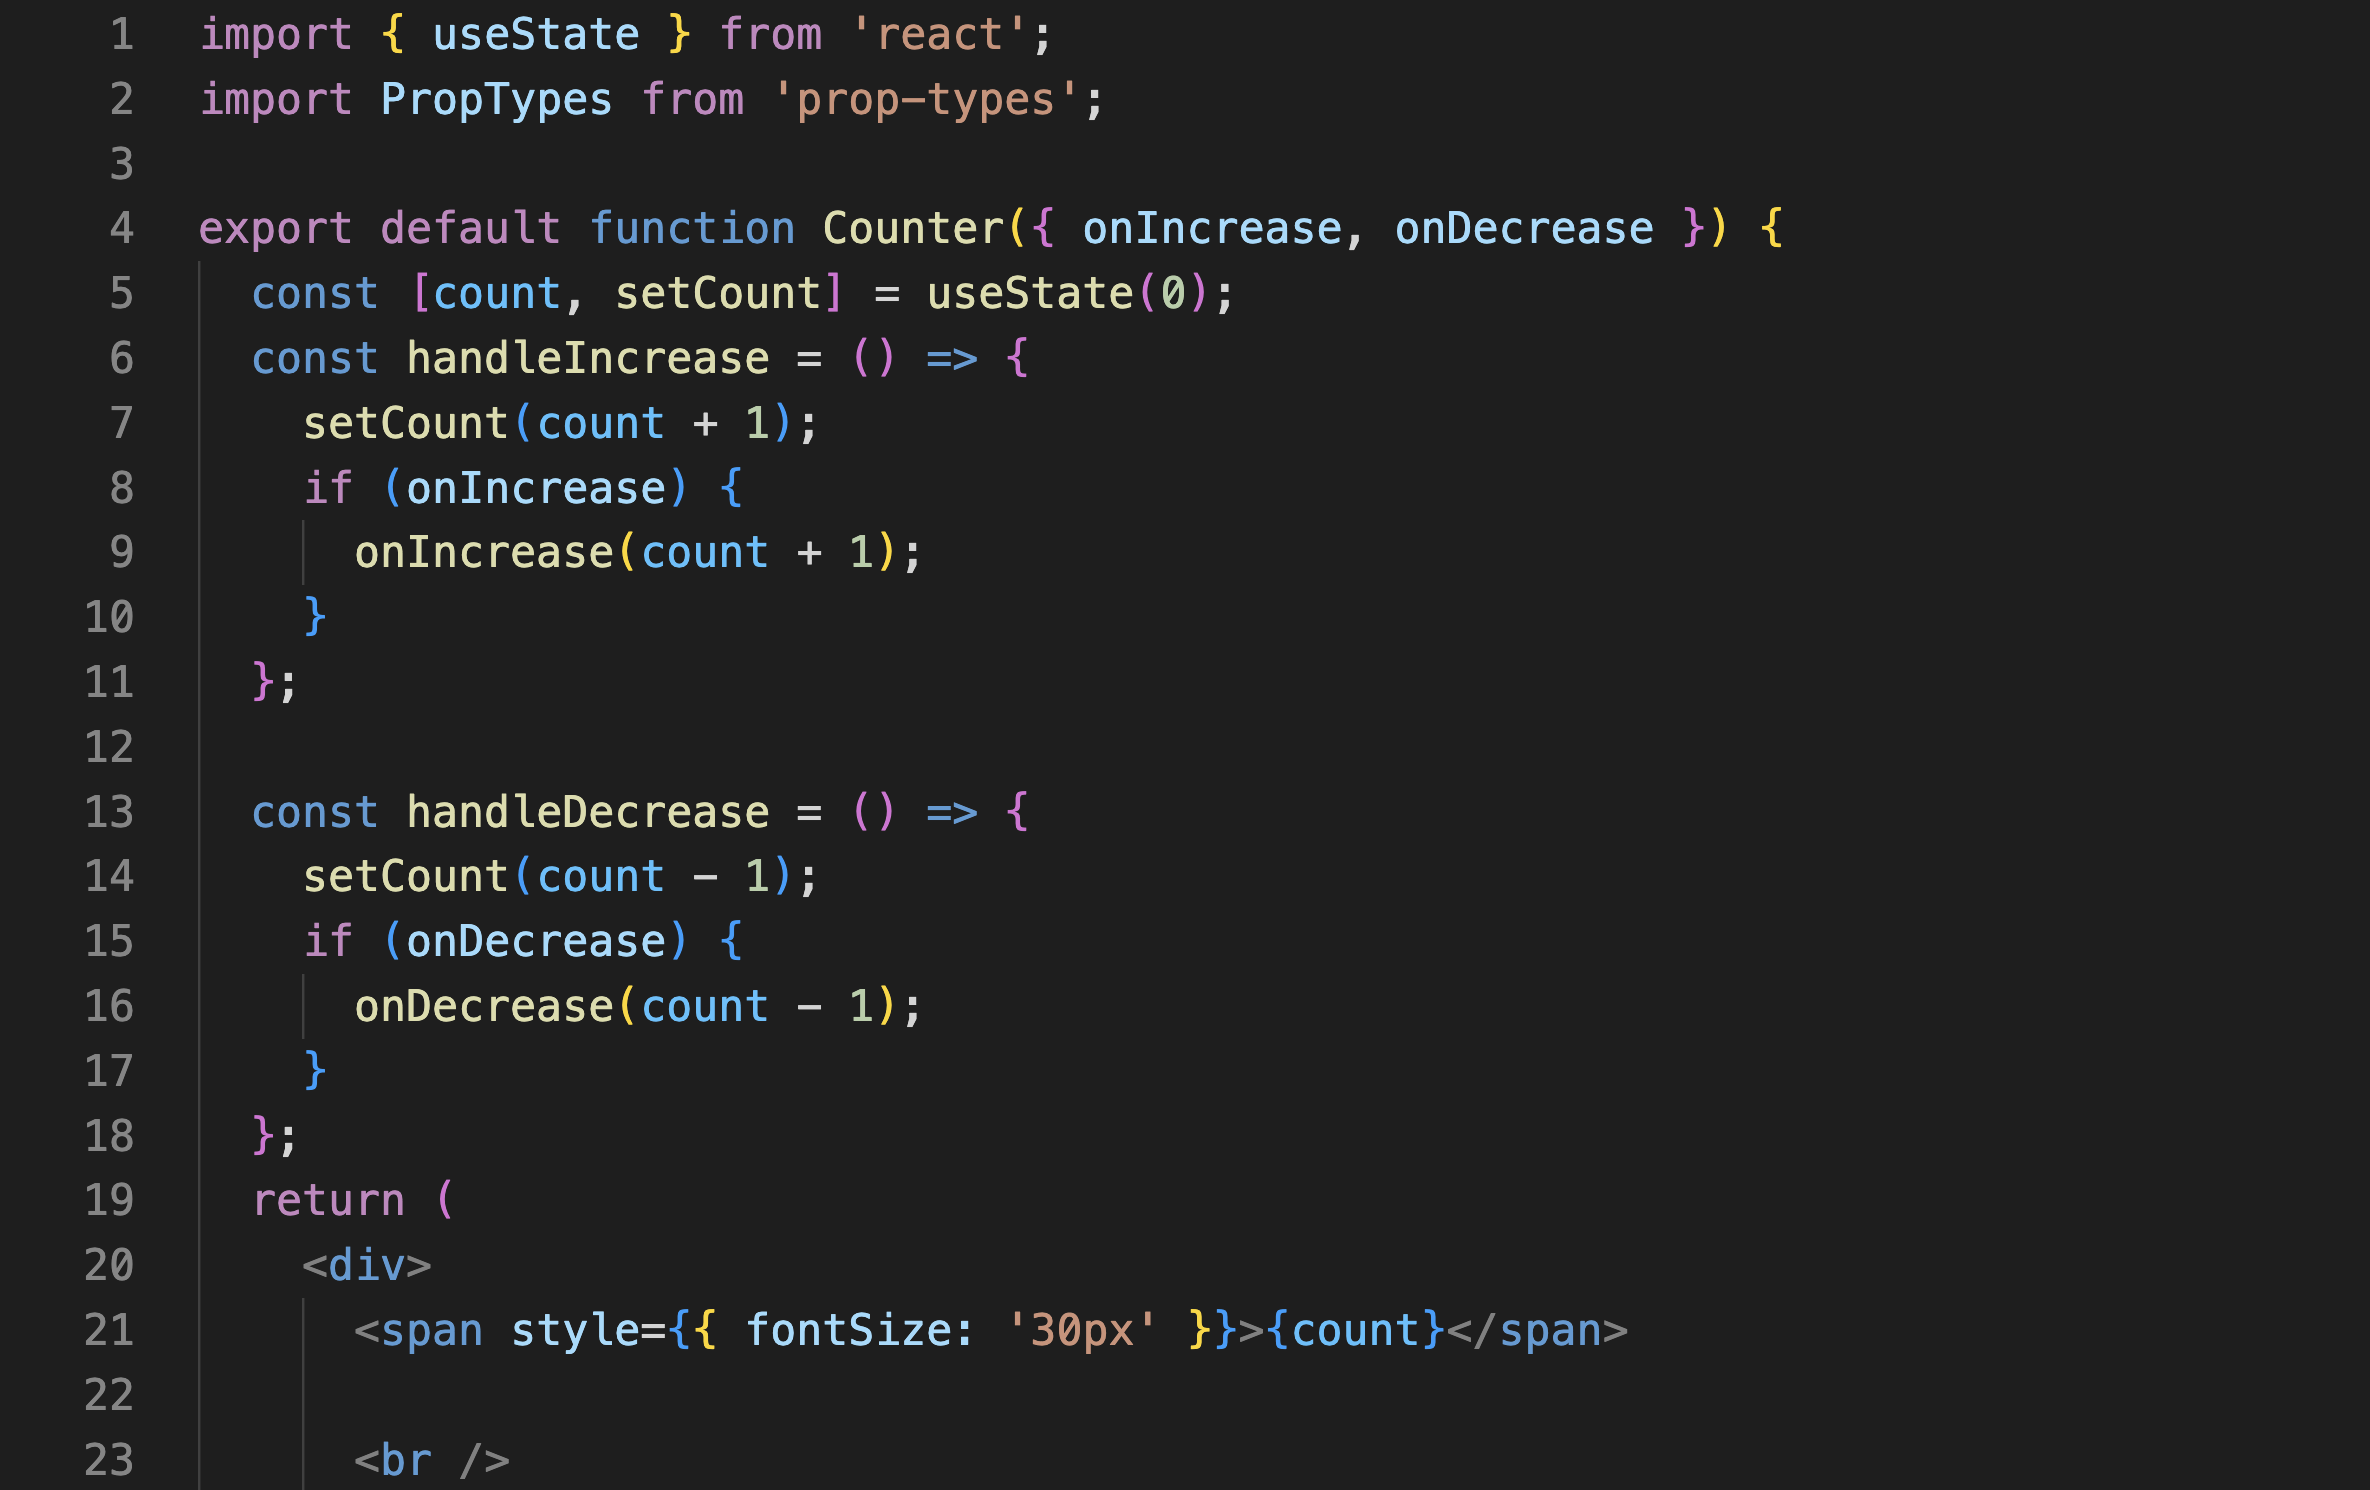Click handleDecrease declaration on line 13

[588, 812]
